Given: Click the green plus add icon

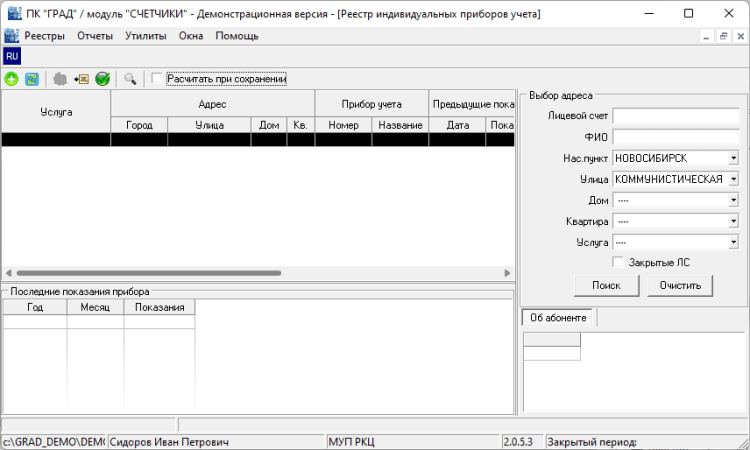Looking at the screenshot, I should [x=11, y=79].
